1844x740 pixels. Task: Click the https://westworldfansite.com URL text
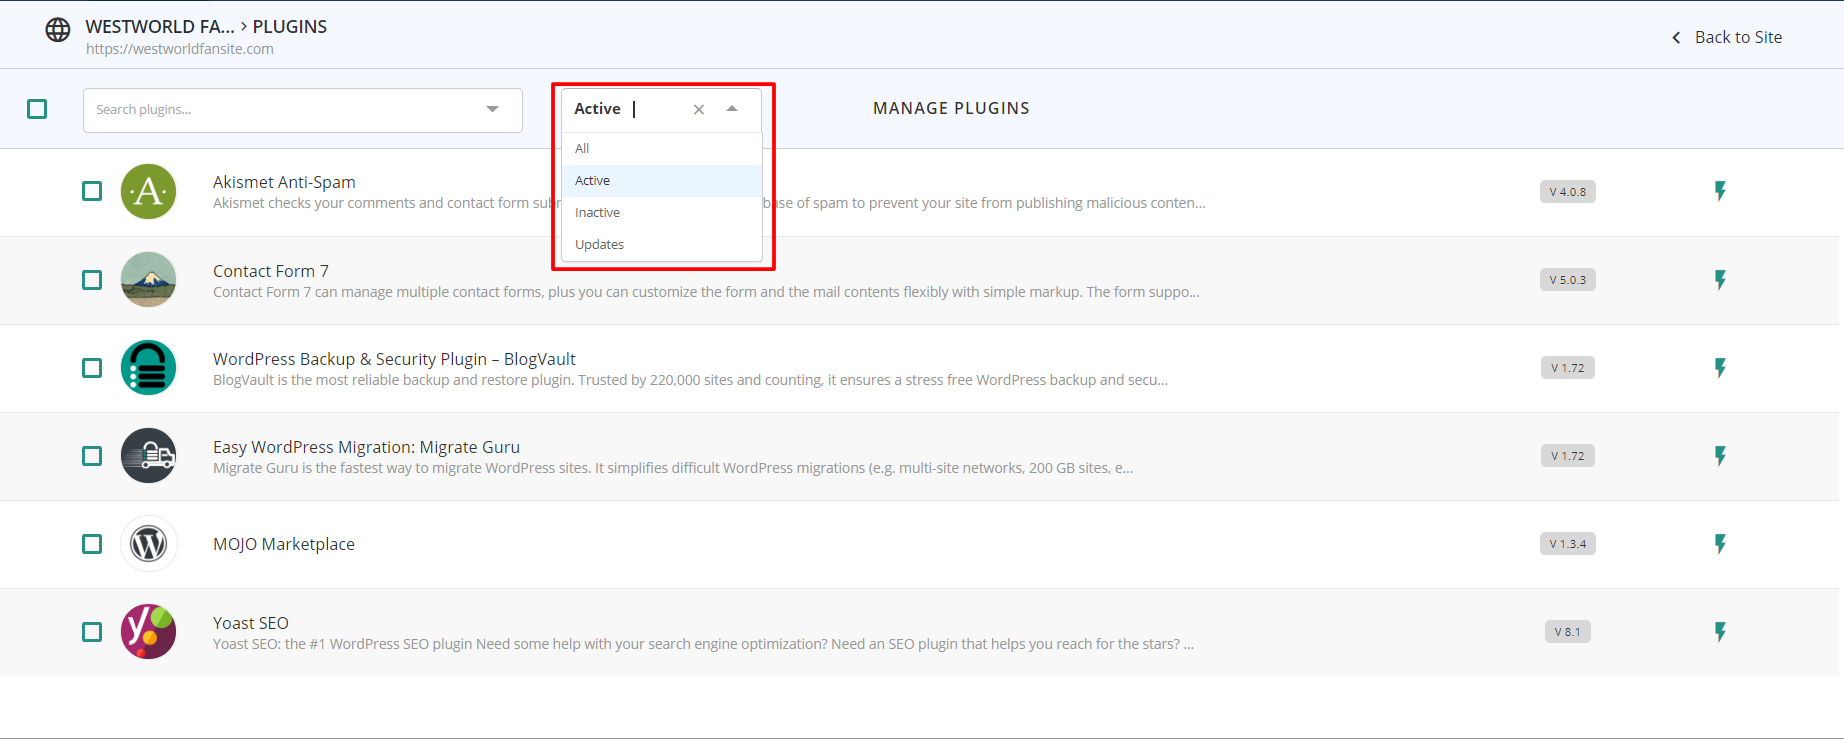tap(180, 49)
